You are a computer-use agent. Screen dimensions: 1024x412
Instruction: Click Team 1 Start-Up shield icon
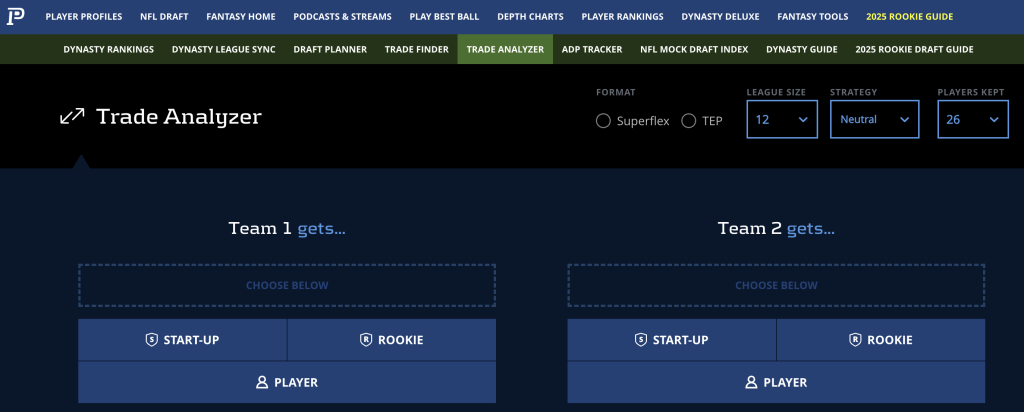(x=150, y=340)
